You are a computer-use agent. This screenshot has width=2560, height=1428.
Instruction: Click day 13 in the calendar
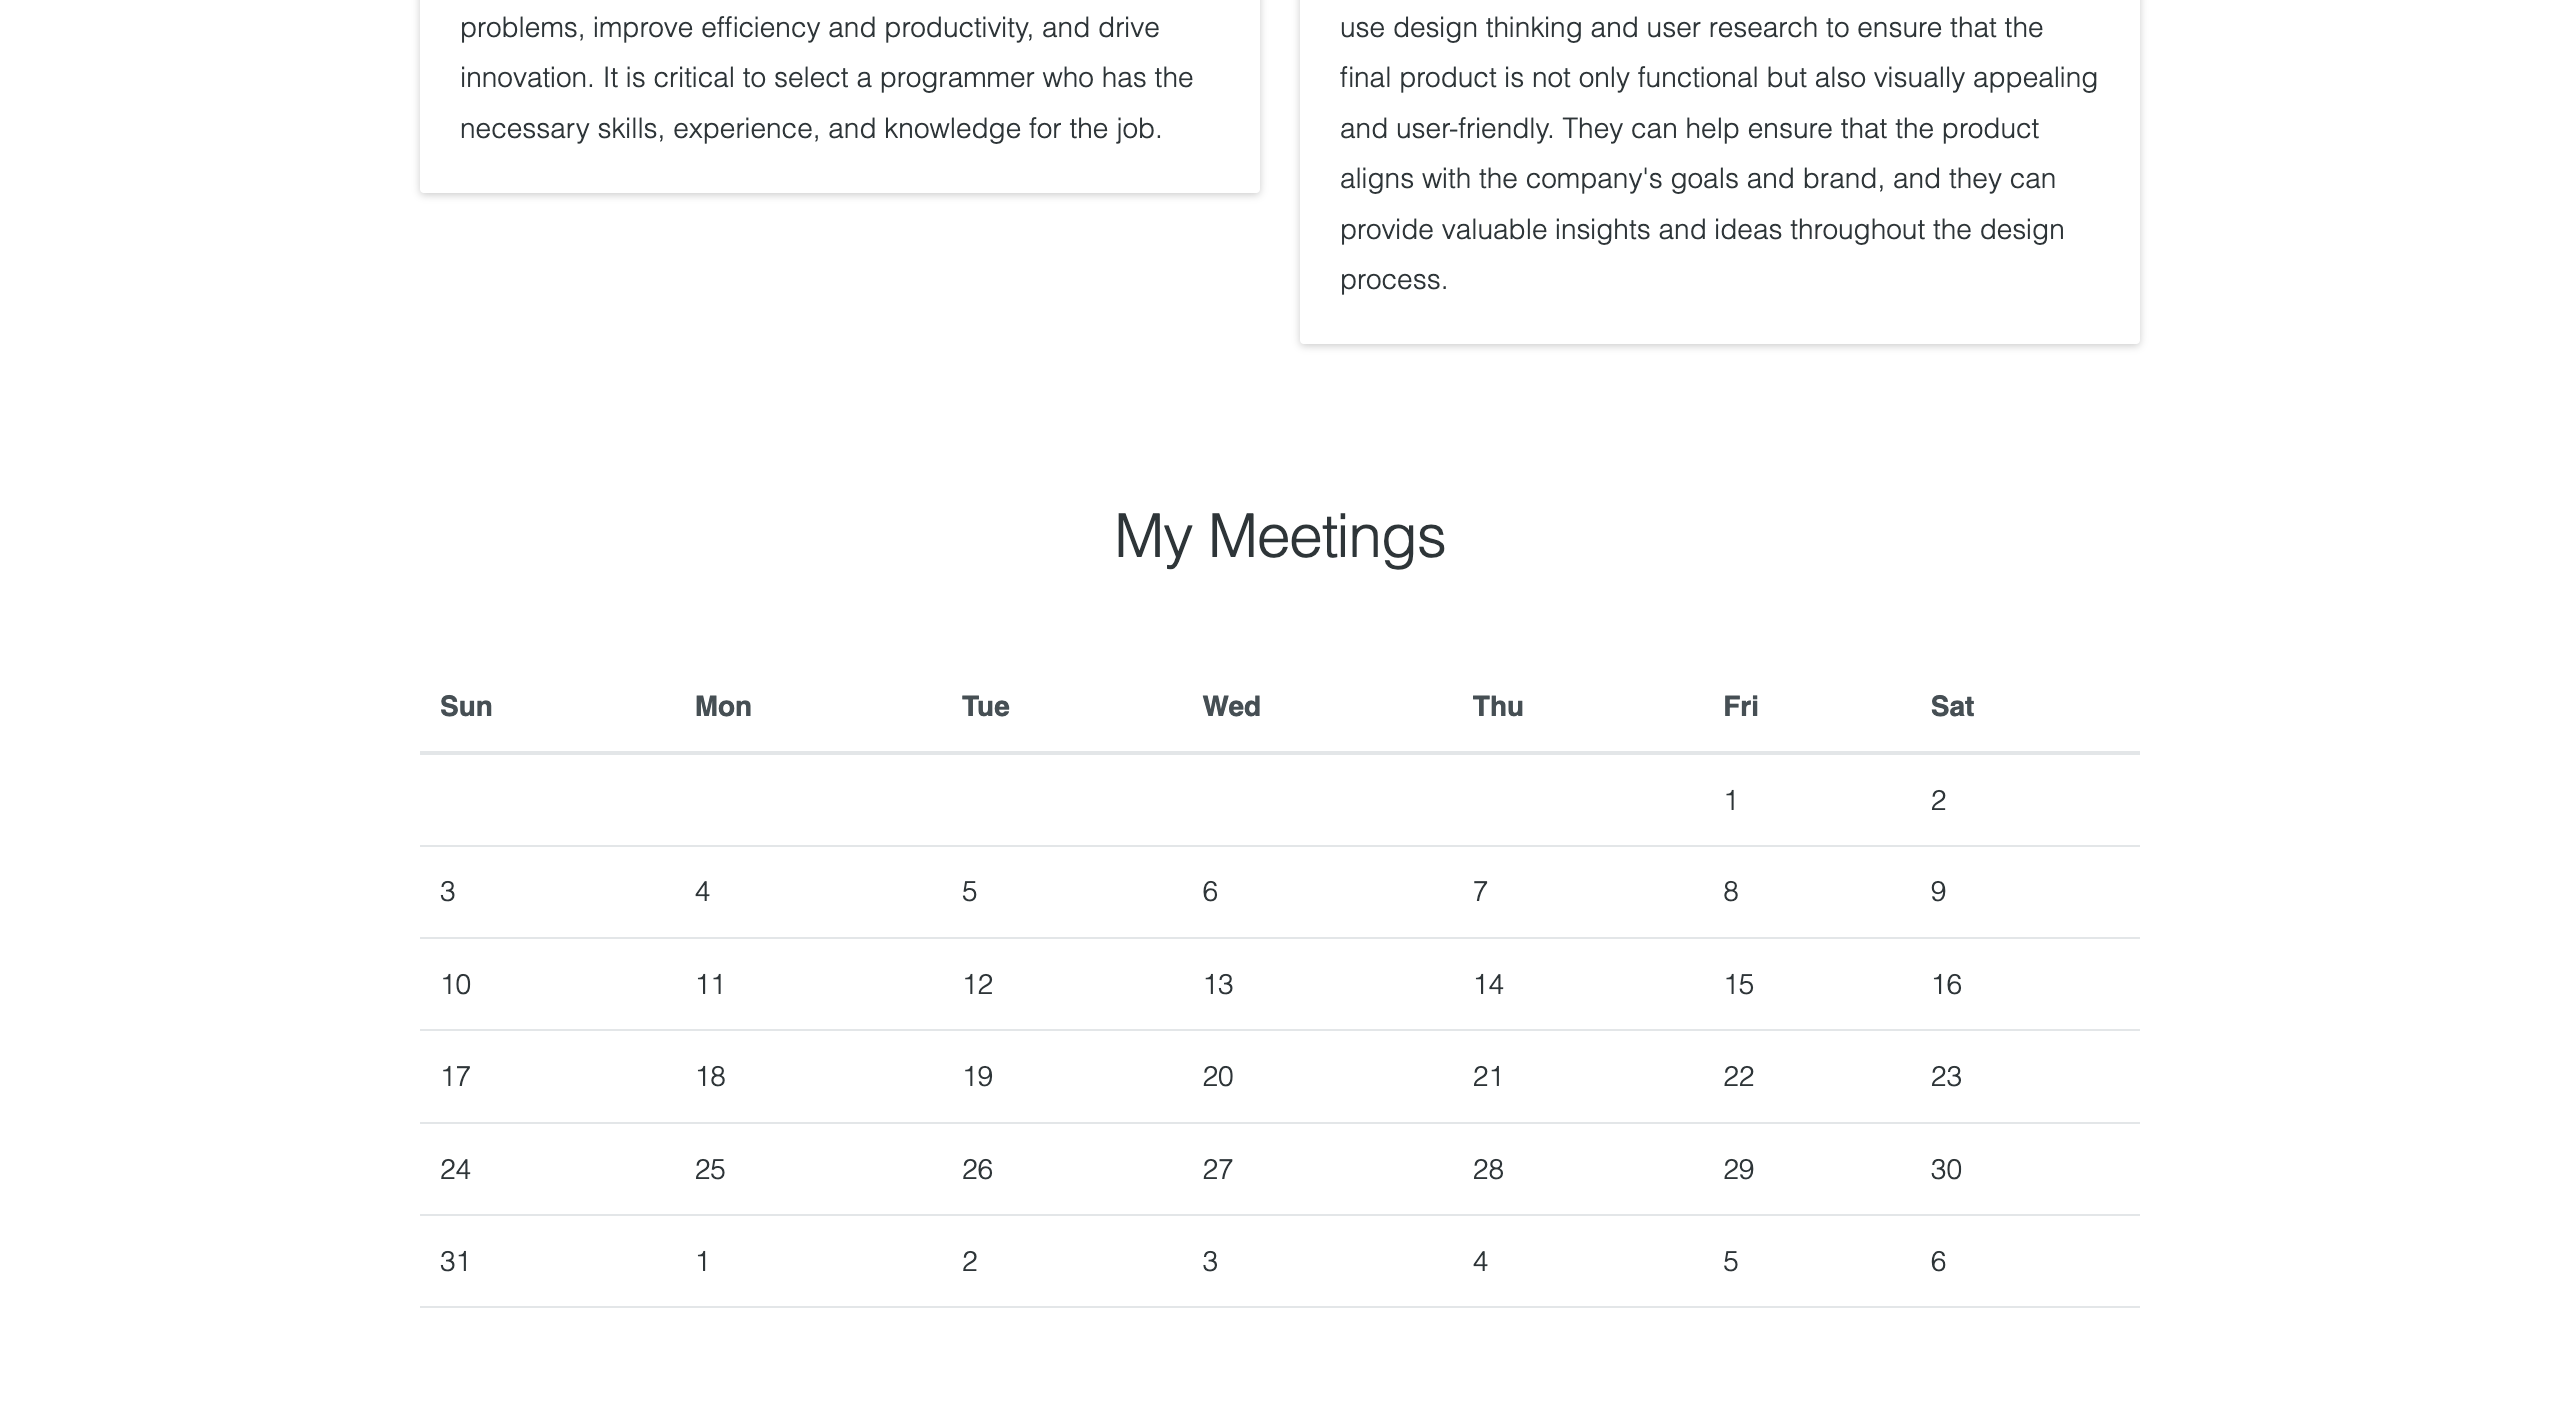point(1217,984)
